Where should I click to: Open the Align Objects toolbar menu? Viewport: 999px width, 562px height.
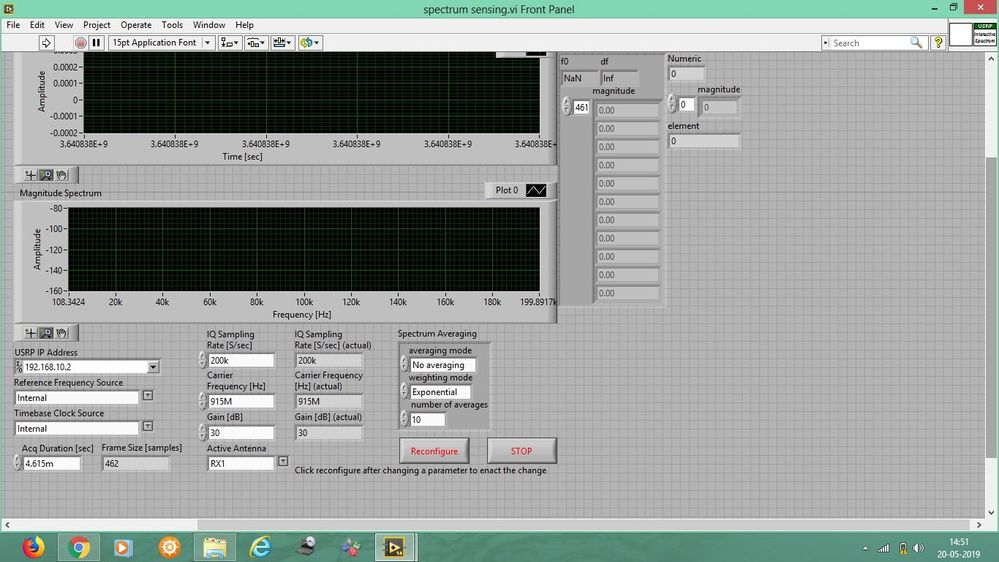(x=230, y=43)
